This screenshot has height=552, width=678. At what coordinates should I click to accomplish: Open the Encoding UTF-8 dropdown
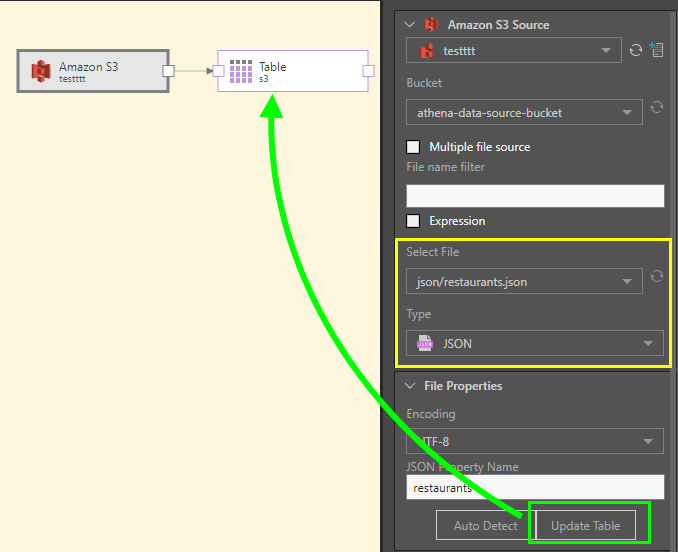click(x=535, y=440)
